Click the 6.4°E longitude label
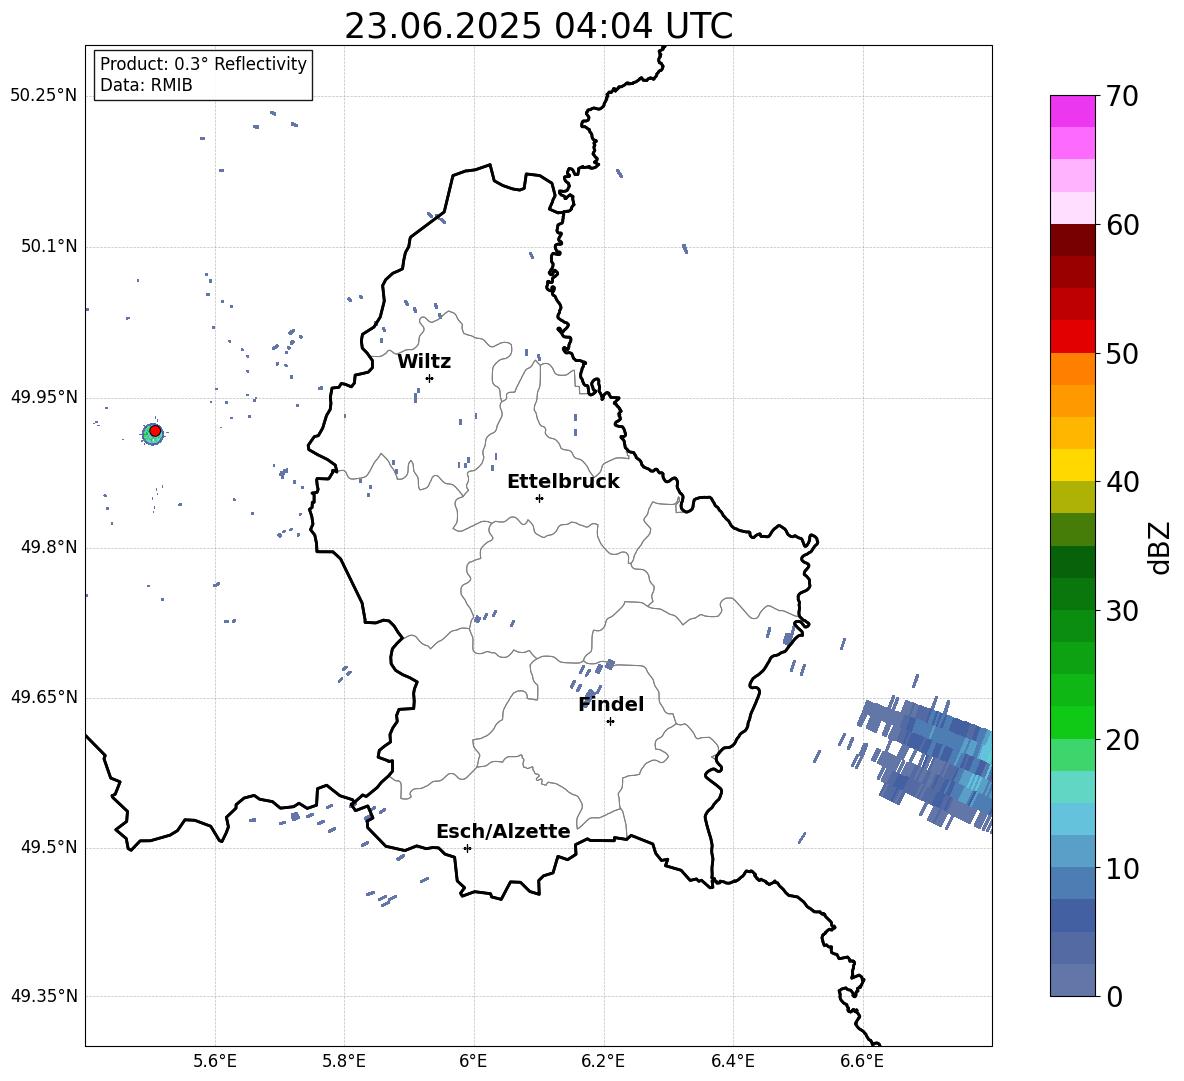The width and height of the screenshot is (1184, 1081). [732, 1062]
